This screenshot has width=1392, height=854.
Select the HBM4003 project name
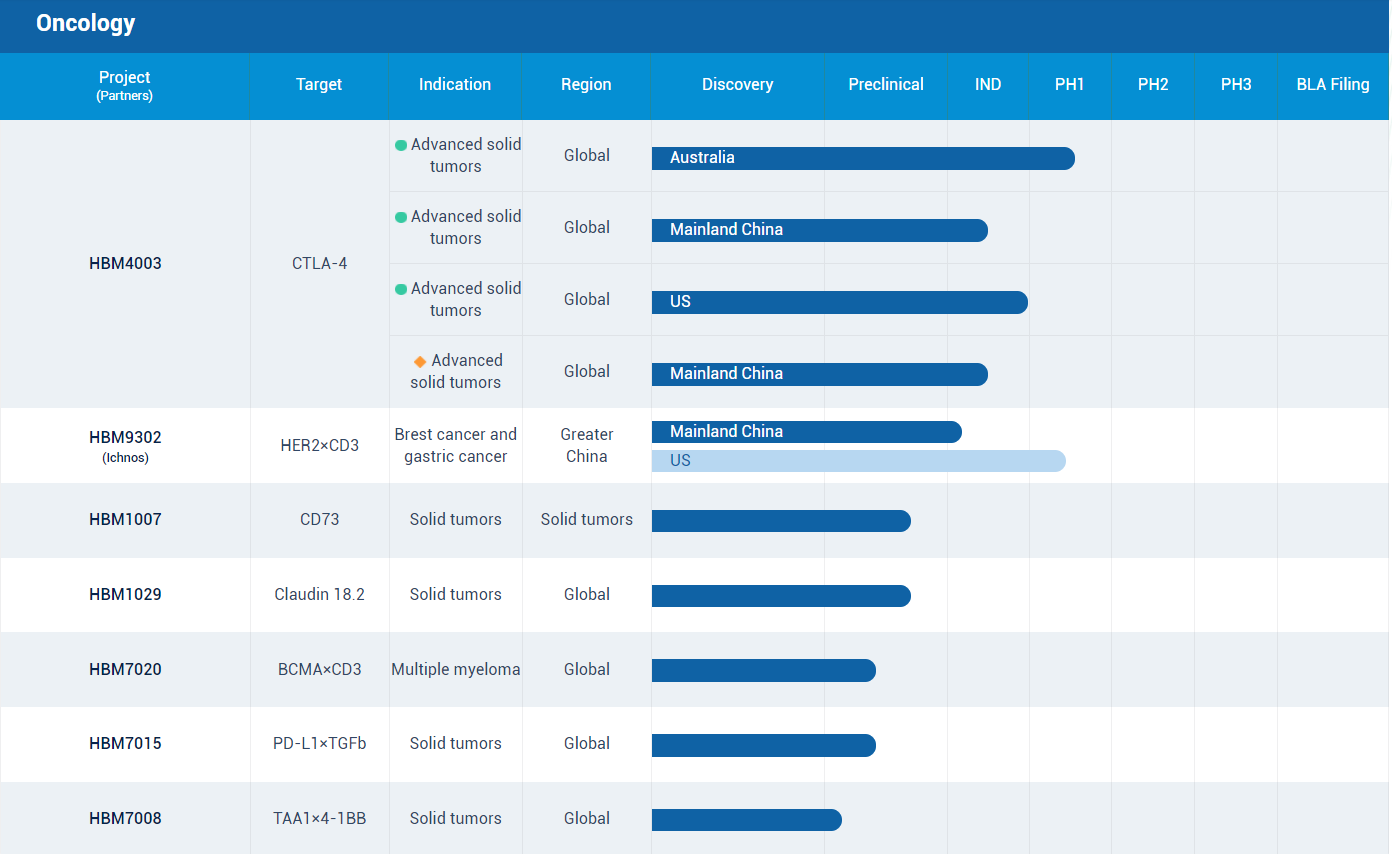point(125,264)
